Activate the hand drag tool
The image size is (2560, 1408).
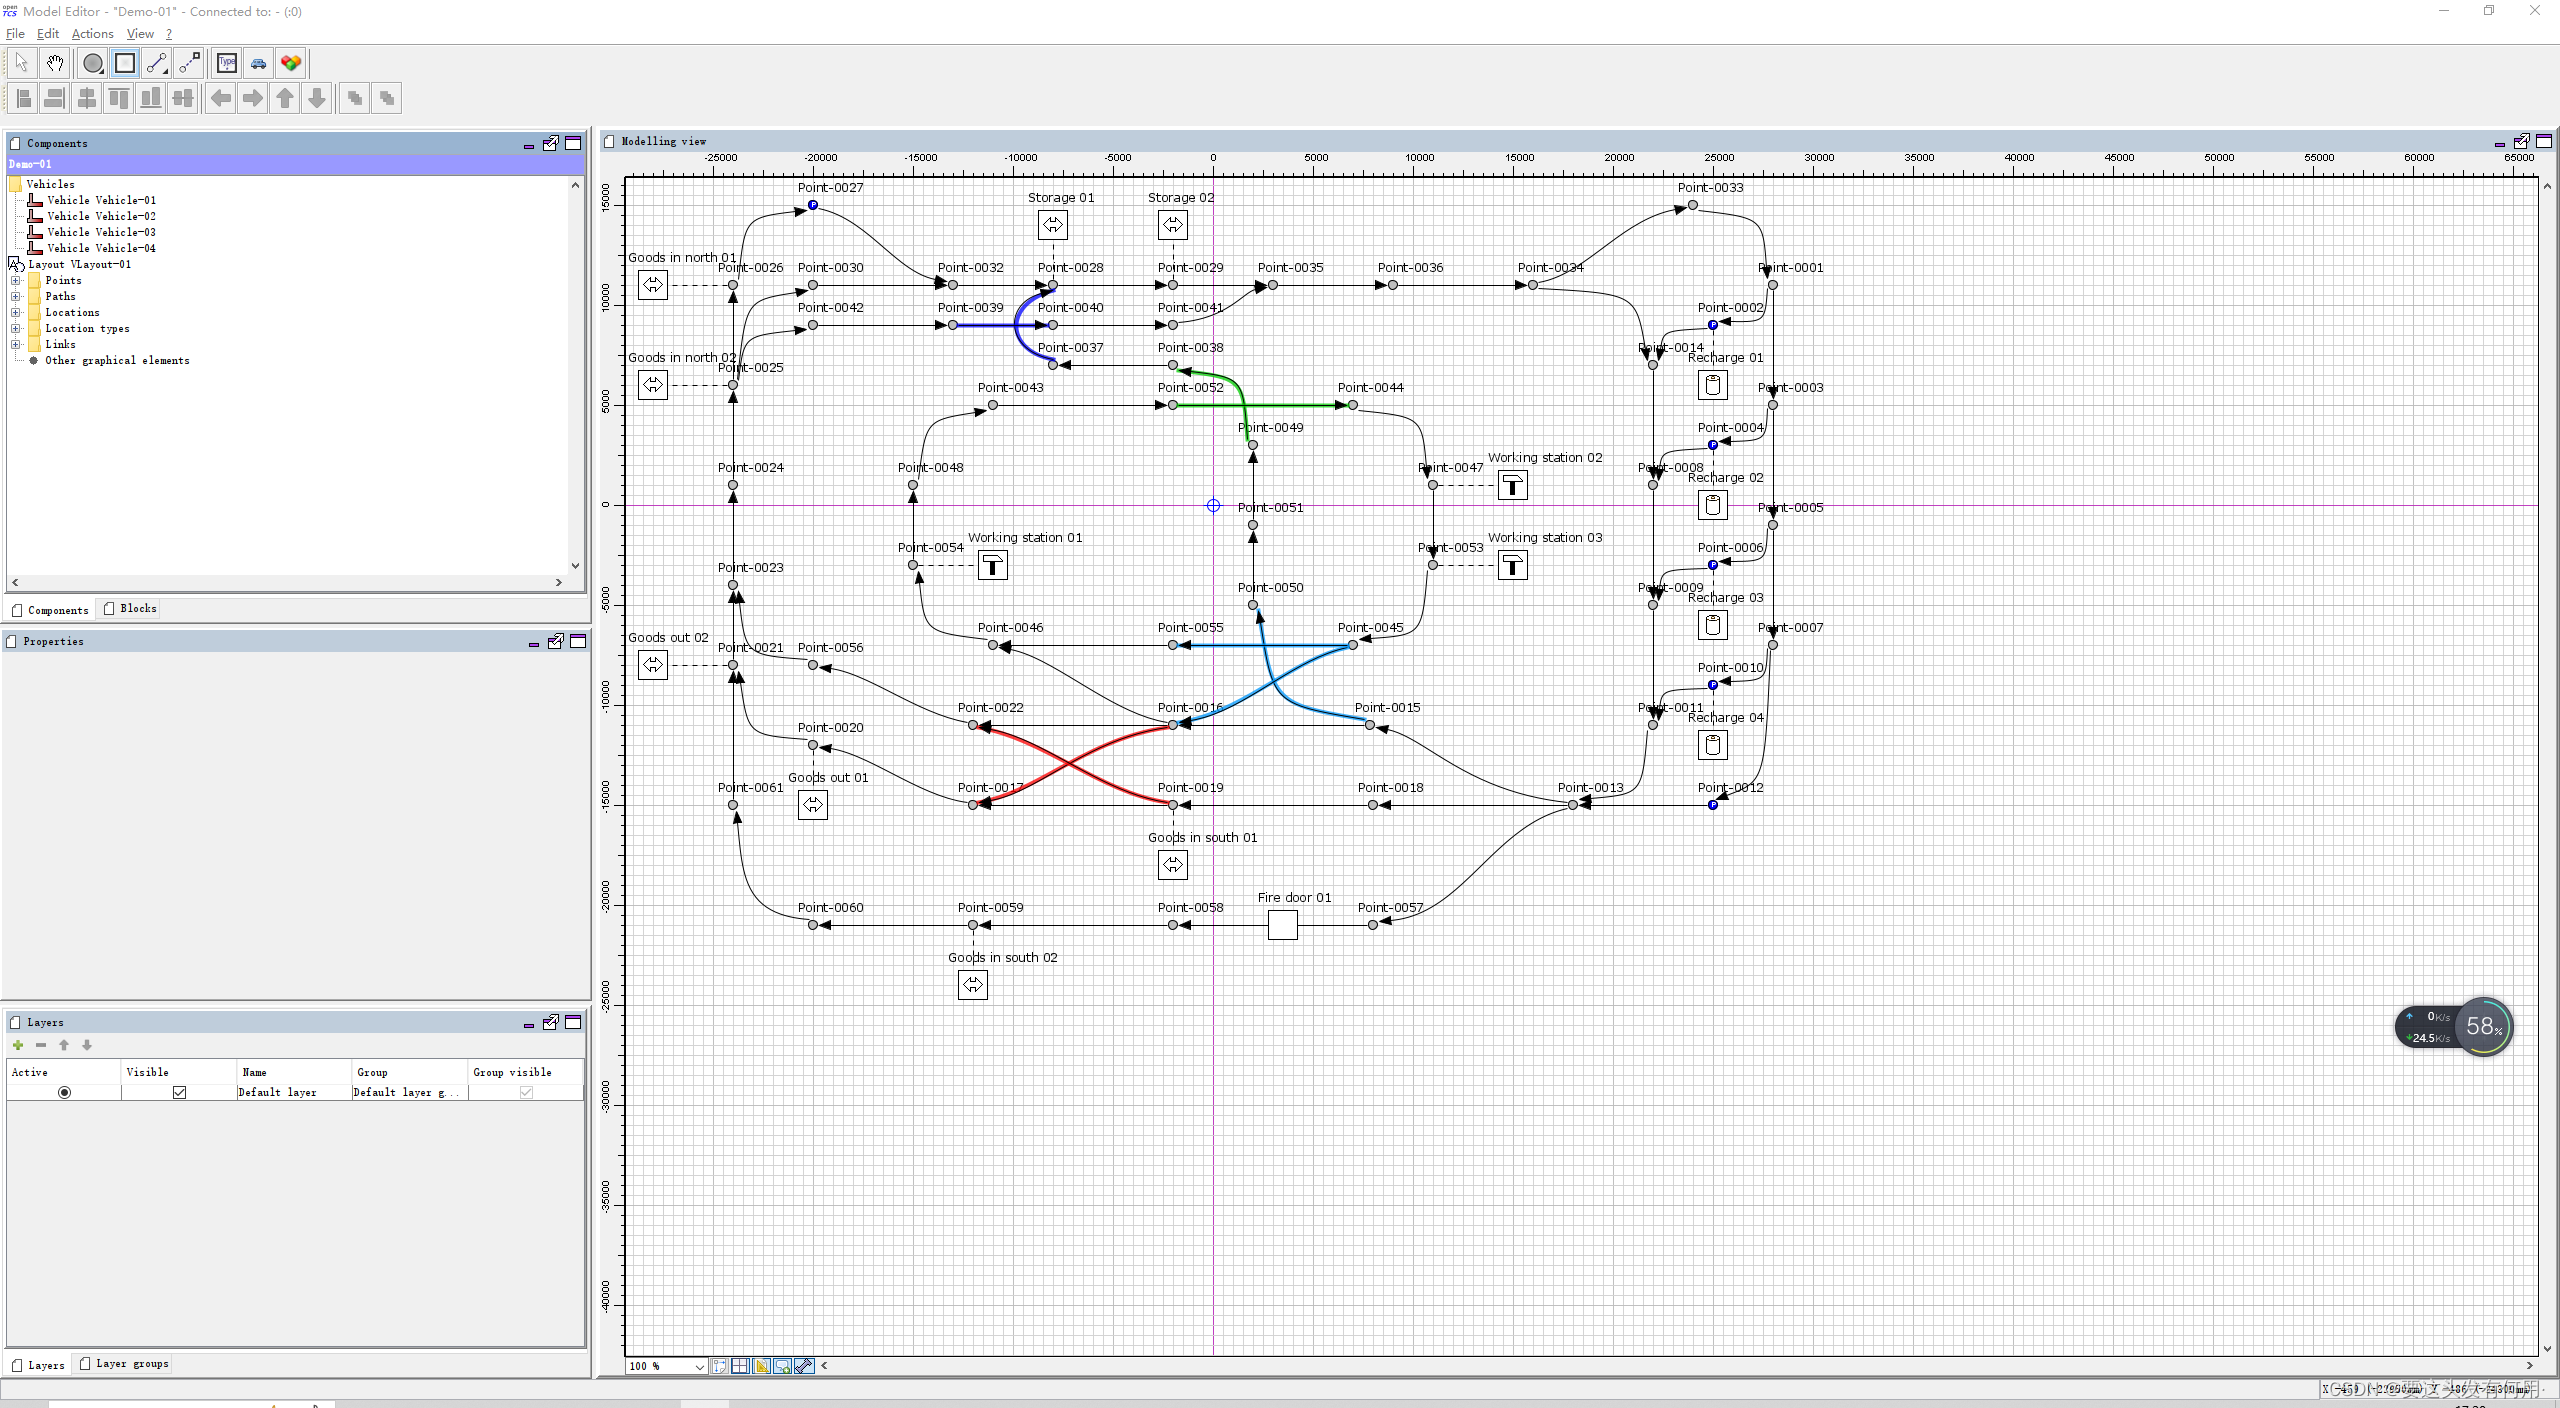pyautogui.click(x=55, y=63)
